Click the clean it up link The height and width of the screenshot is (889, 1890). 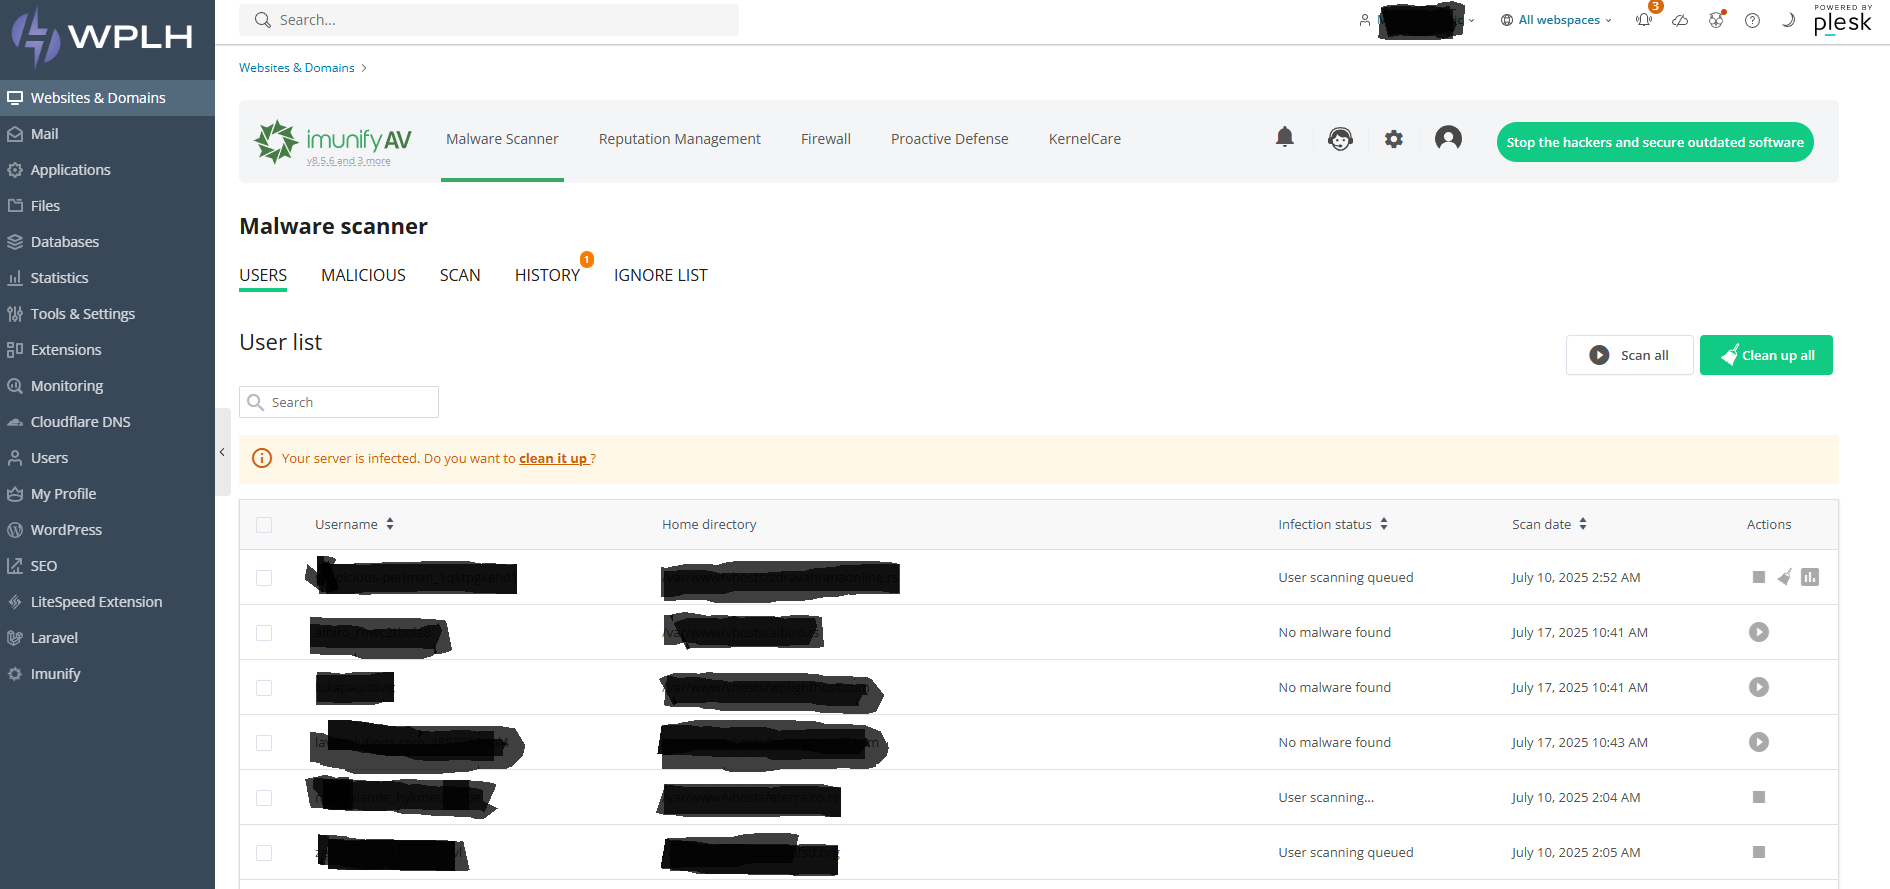point(554,458)
